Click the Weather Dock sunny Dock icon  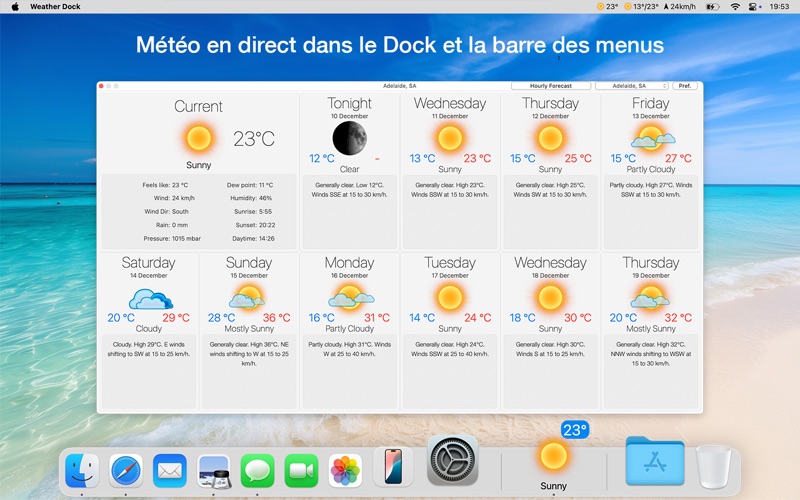554,456
